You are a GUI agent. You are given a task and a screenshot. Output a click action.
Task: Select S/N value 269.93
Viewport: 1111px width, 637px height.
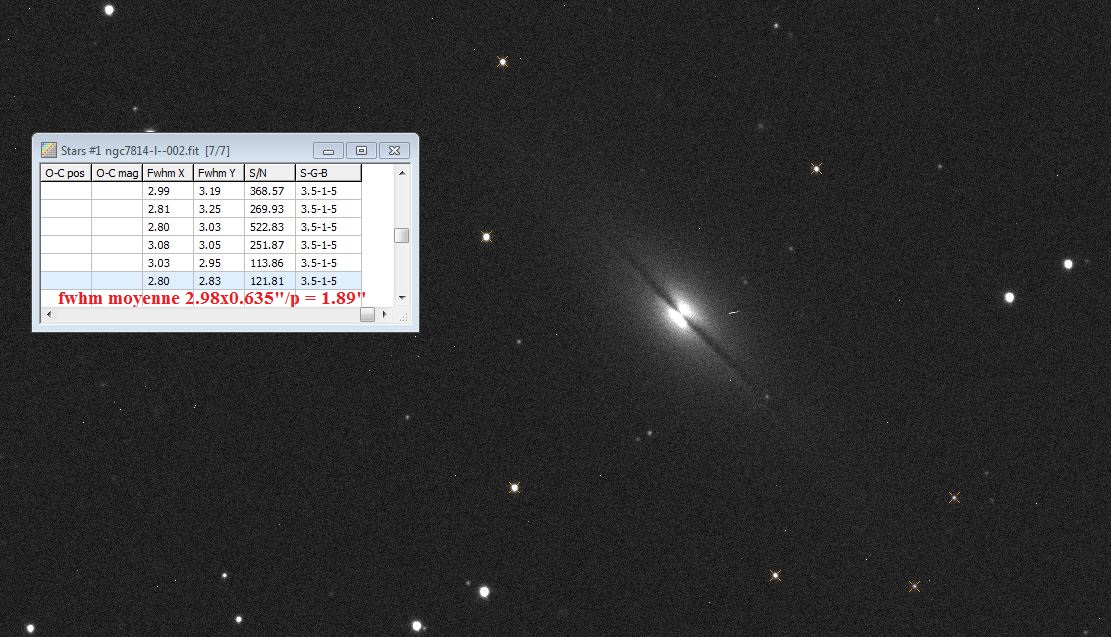tap(270, 209)
